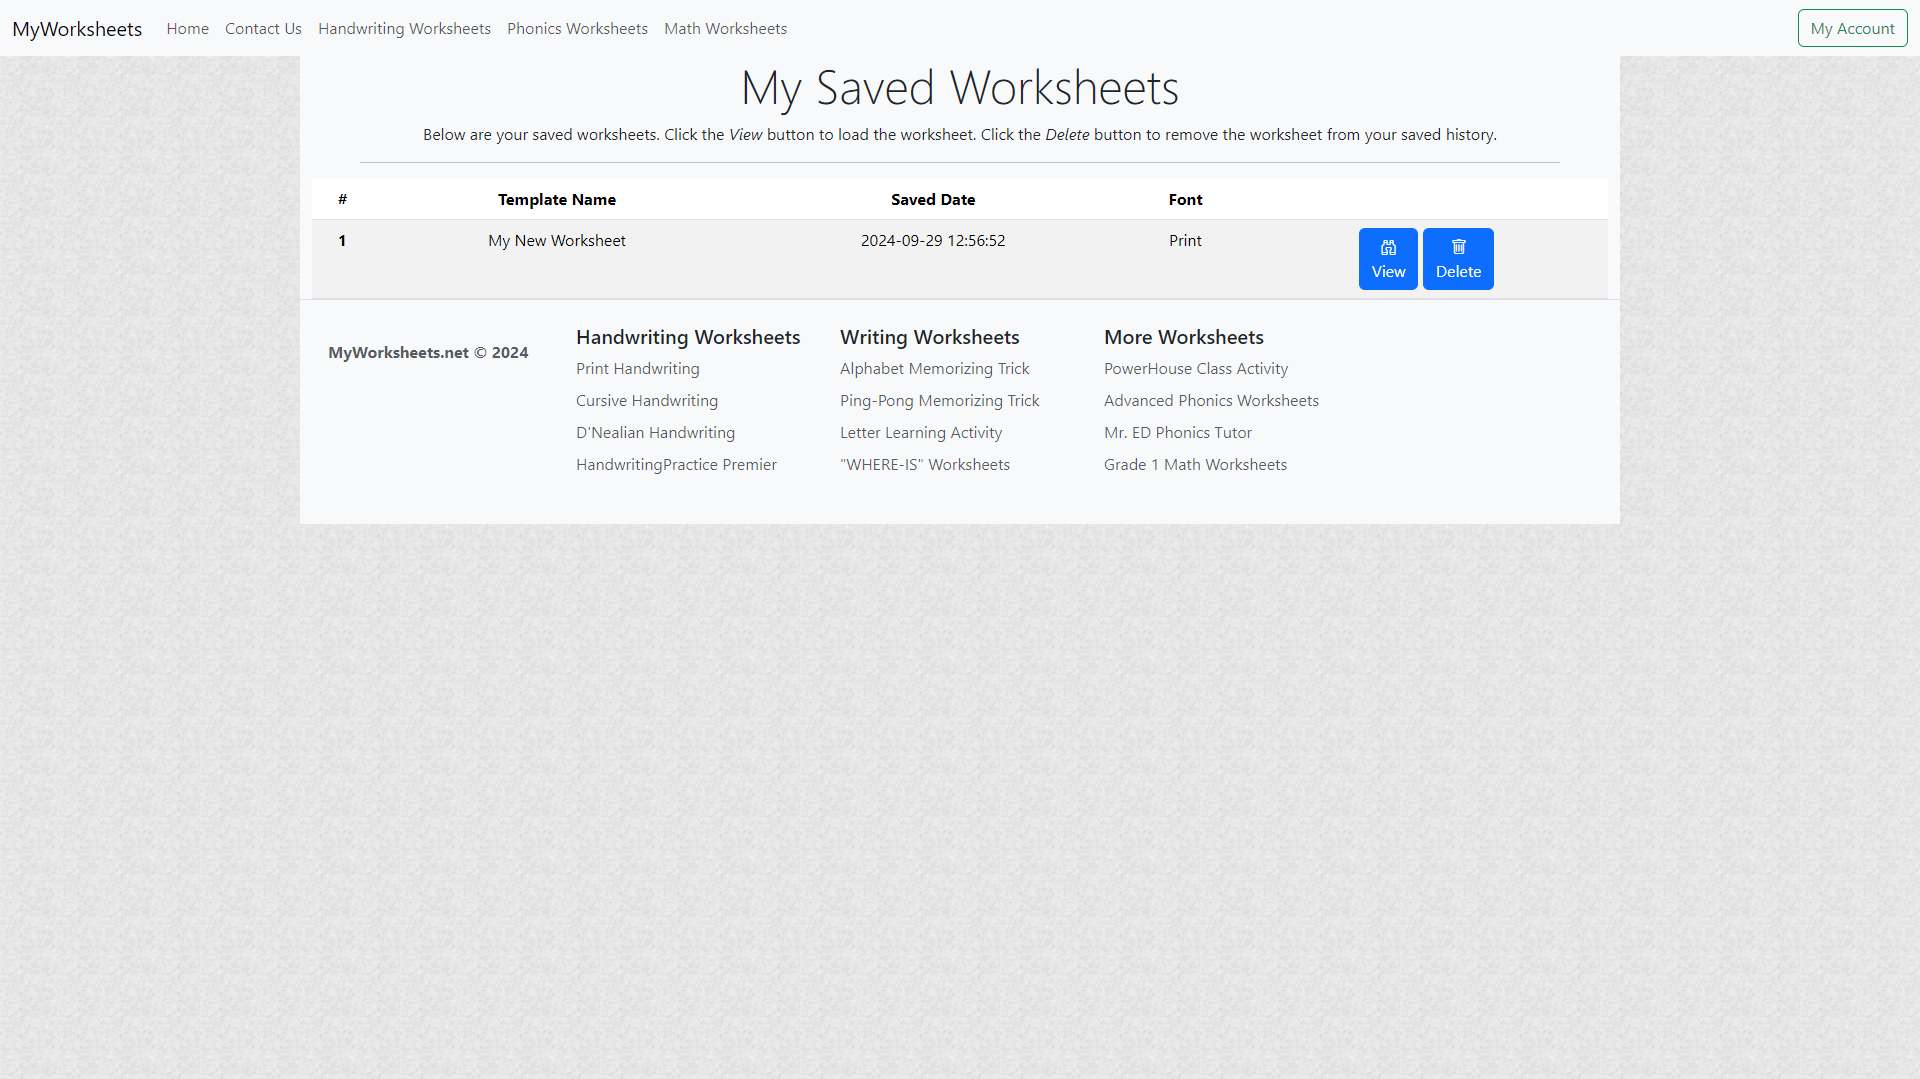Click the binoculars icon on View button
1920x1079 pixels.
[x=1388, y=247]
